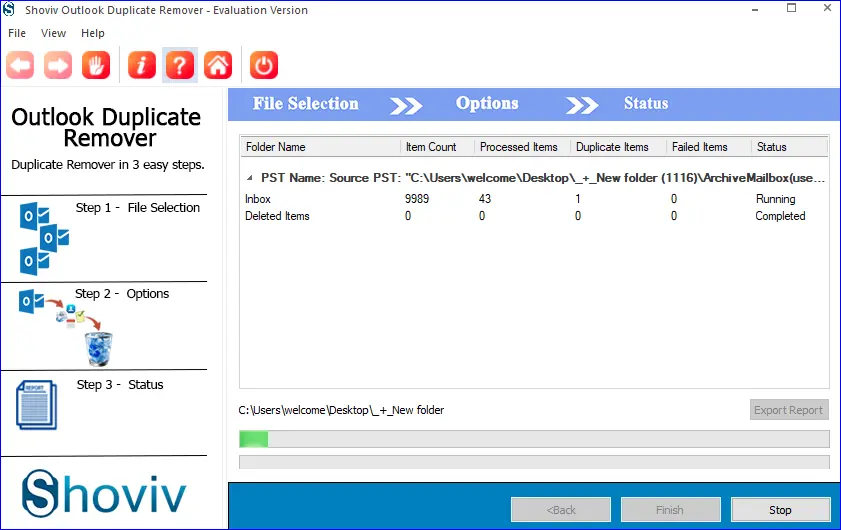Click the Folder Name column header

pos(320,147)
